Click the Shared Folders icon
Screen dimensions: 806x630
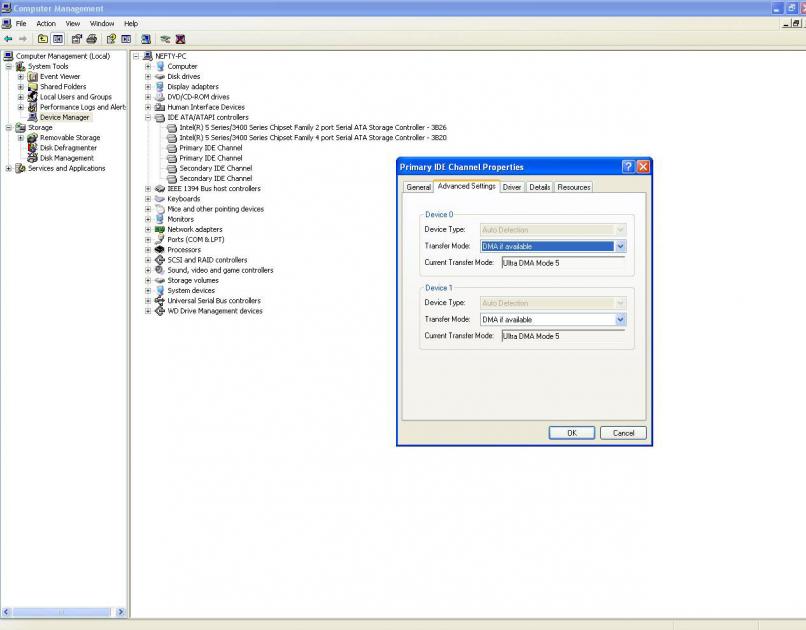click(32, 87)
